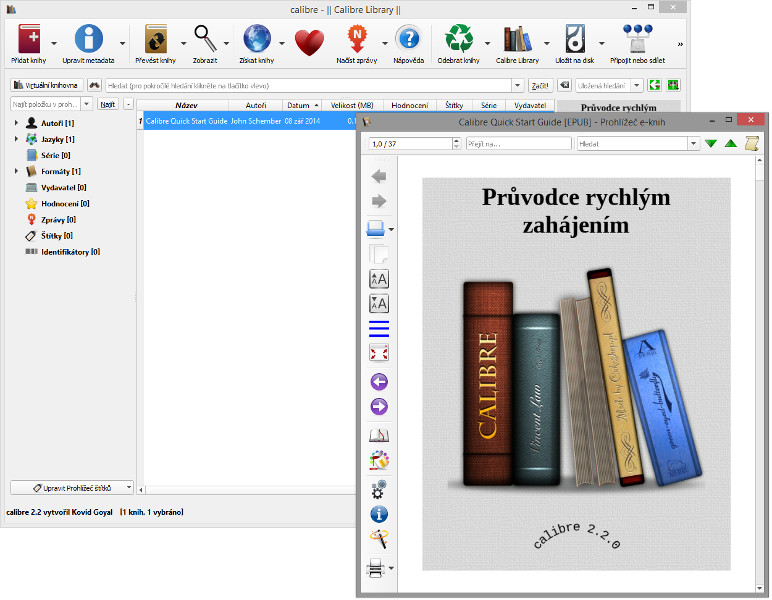Show book metadata via blue info icon

379,514
